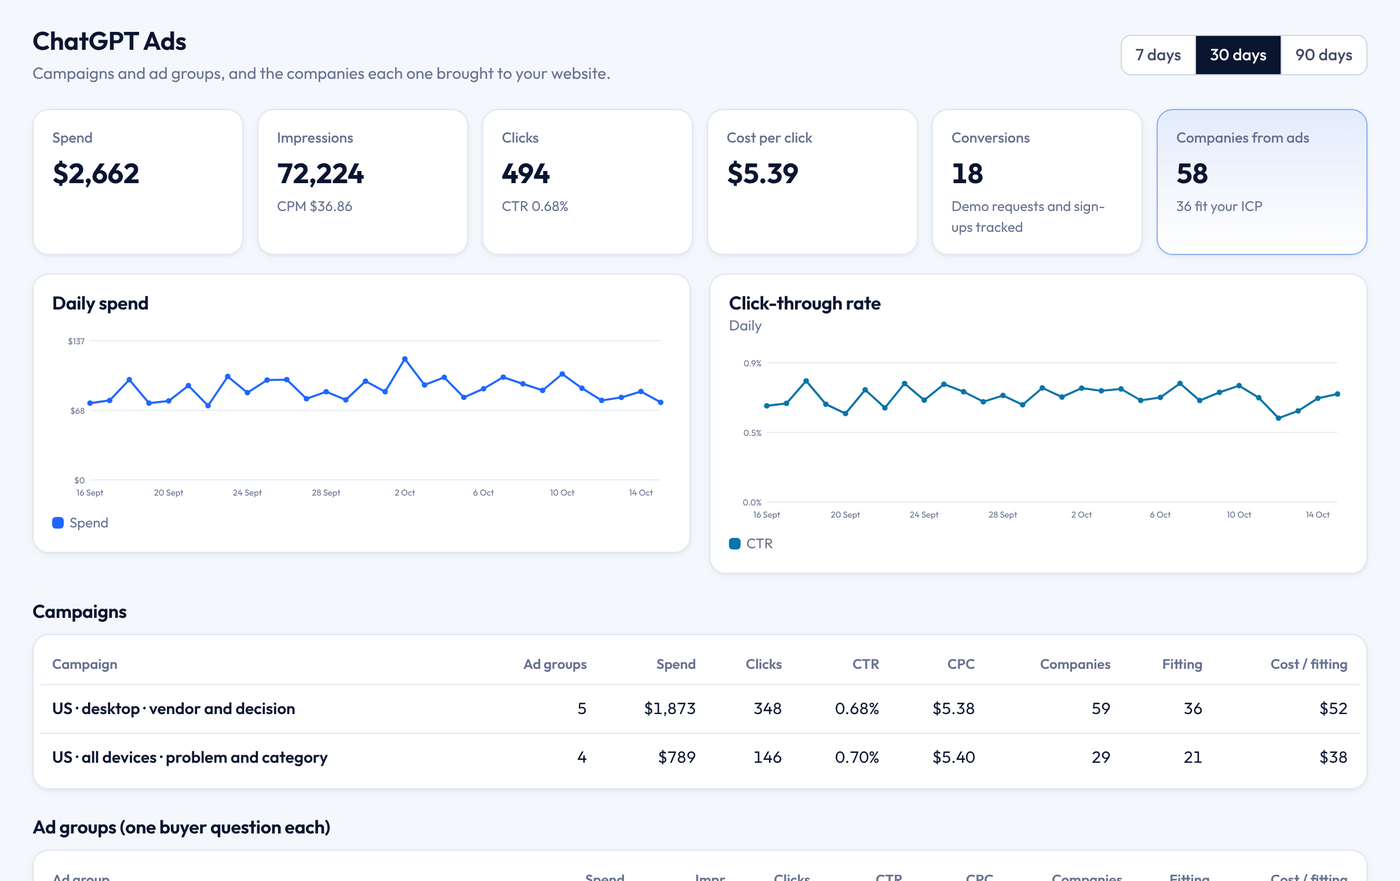Click the 348 clicks cell
This screenshot has width=1400, height=881.
click(768, 709)
